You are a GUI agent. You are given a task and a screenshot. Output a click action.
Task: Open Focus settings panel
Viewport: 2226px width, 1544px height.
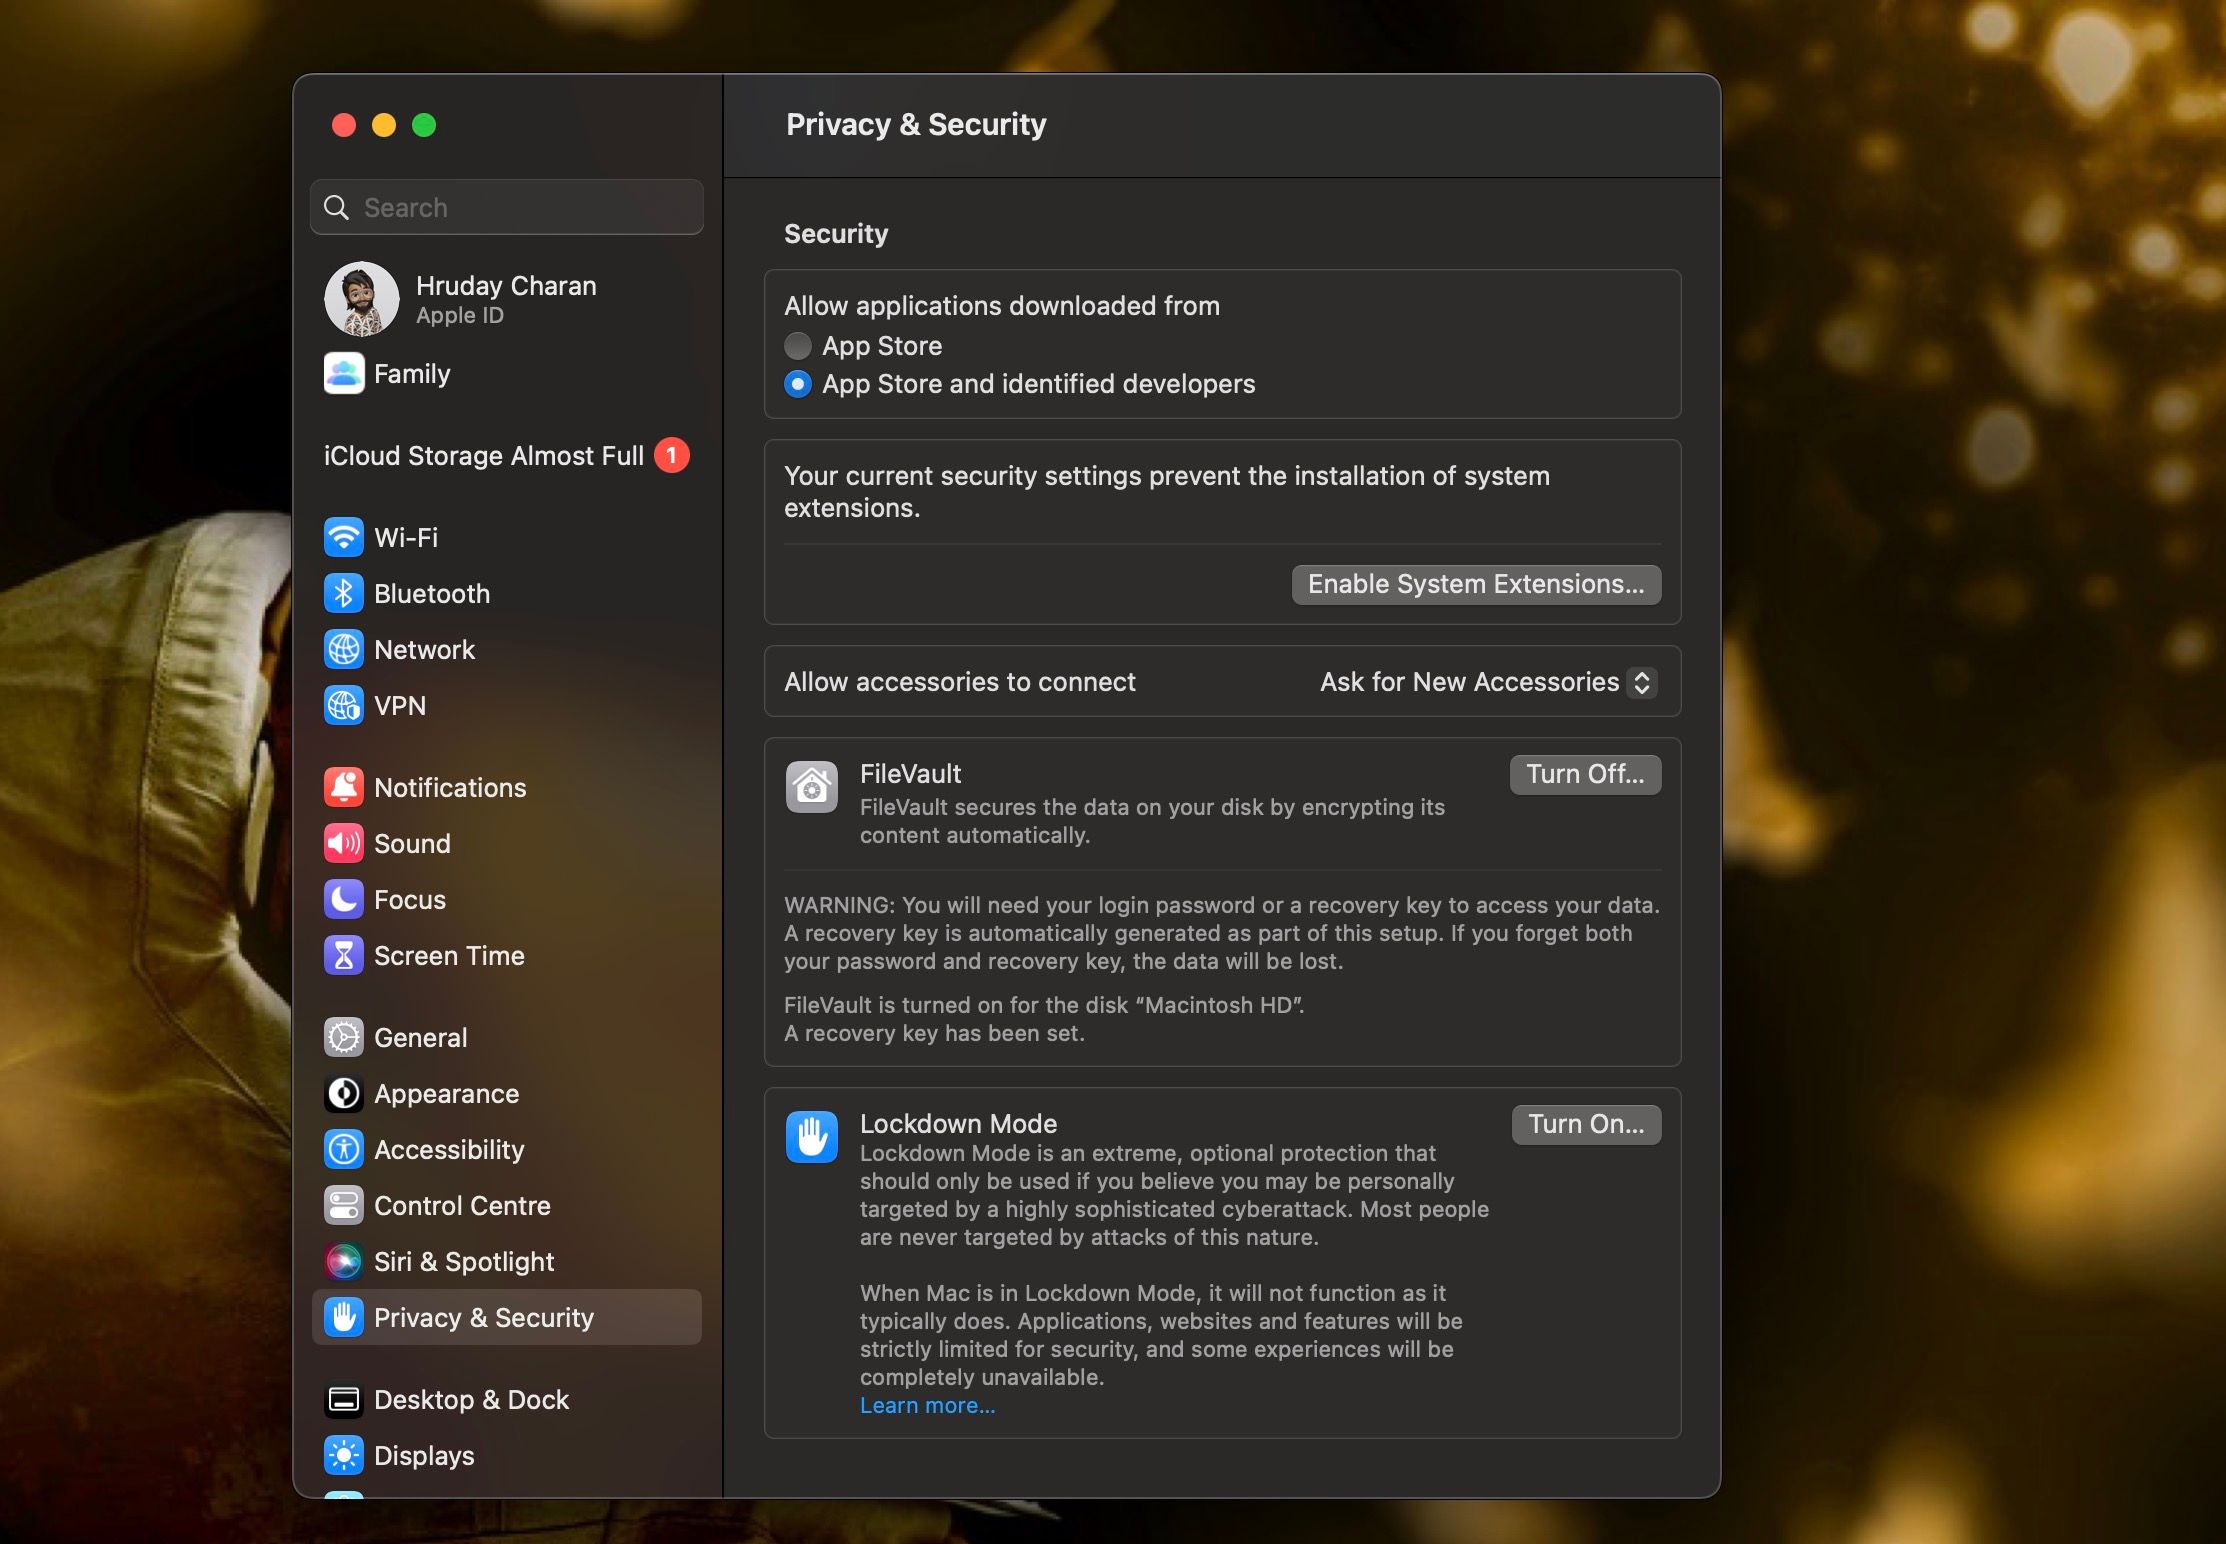click(x=409, y=898)
